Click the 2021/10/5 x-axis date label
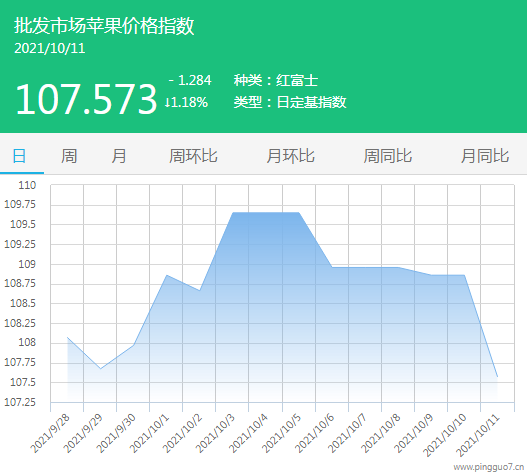This screenshot has height=476, width=527. pyautogui.click(x=282, y=434)
